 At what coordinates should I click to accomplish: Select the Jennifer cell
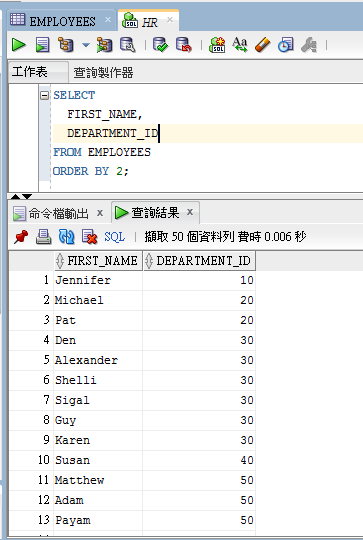(x=98, y=280)
